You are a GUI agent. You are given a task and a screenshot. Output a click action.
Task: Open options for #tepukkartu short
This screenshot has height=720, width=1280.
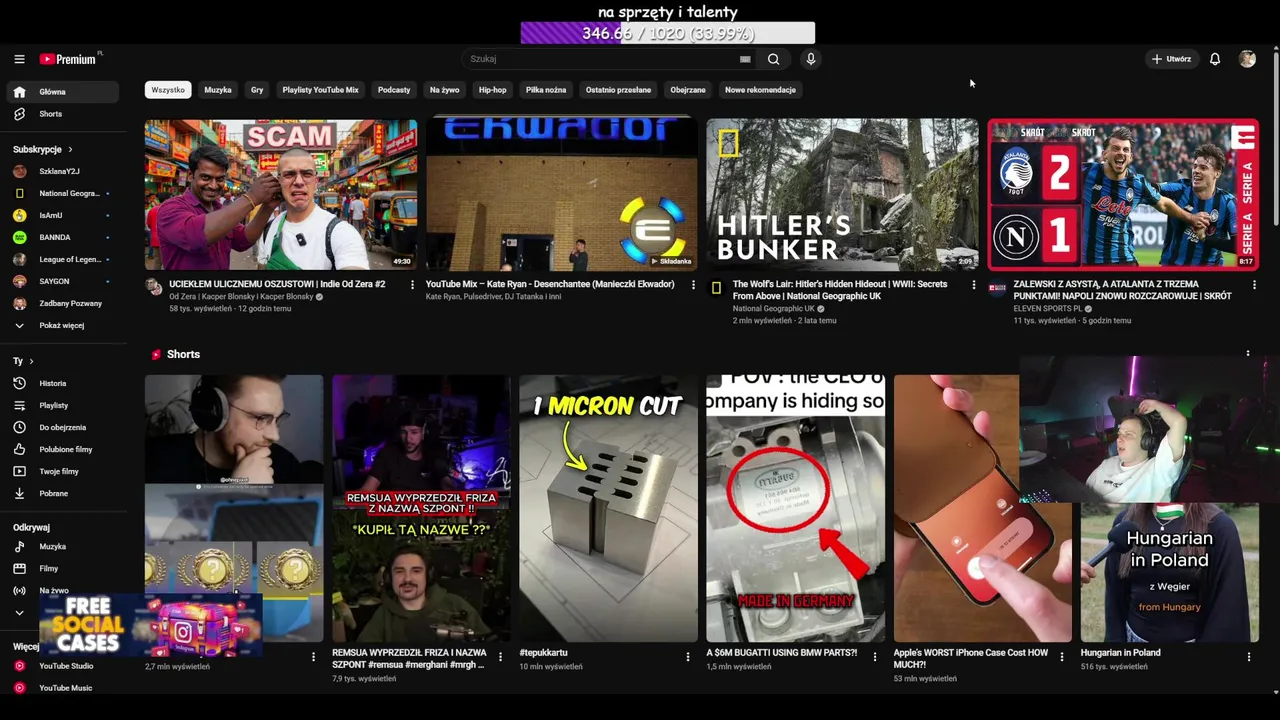click(688, 657)
